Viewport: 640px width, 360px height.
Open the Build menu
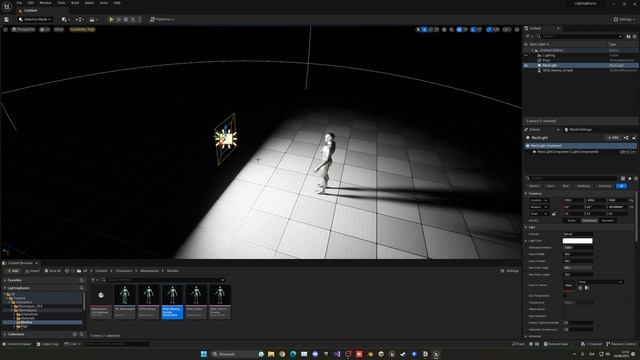coord(75,3)
